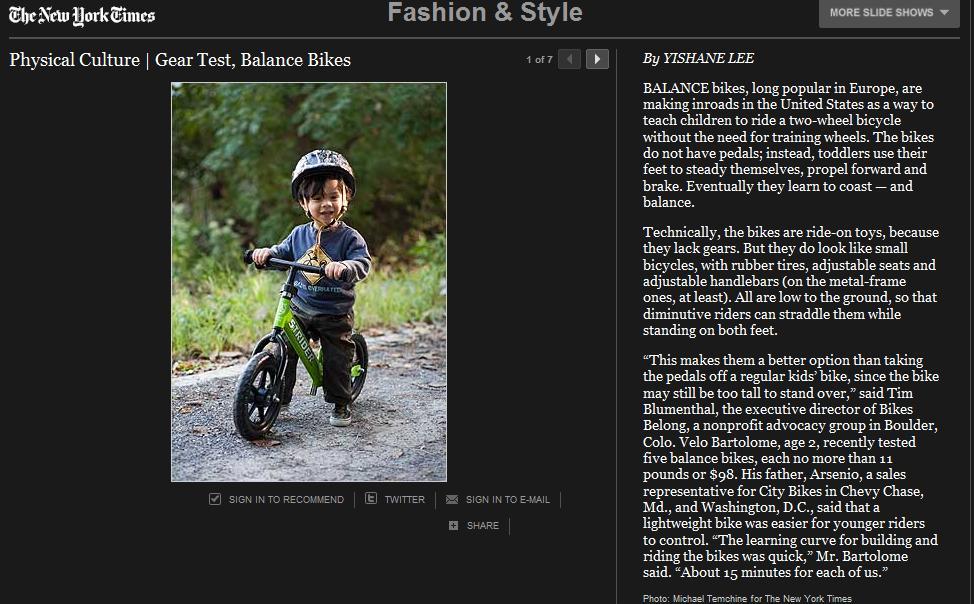974x604 pixels.
Task: Click the Yishane Lee byline
Action: pyautogui.click(x=698, y=59)
